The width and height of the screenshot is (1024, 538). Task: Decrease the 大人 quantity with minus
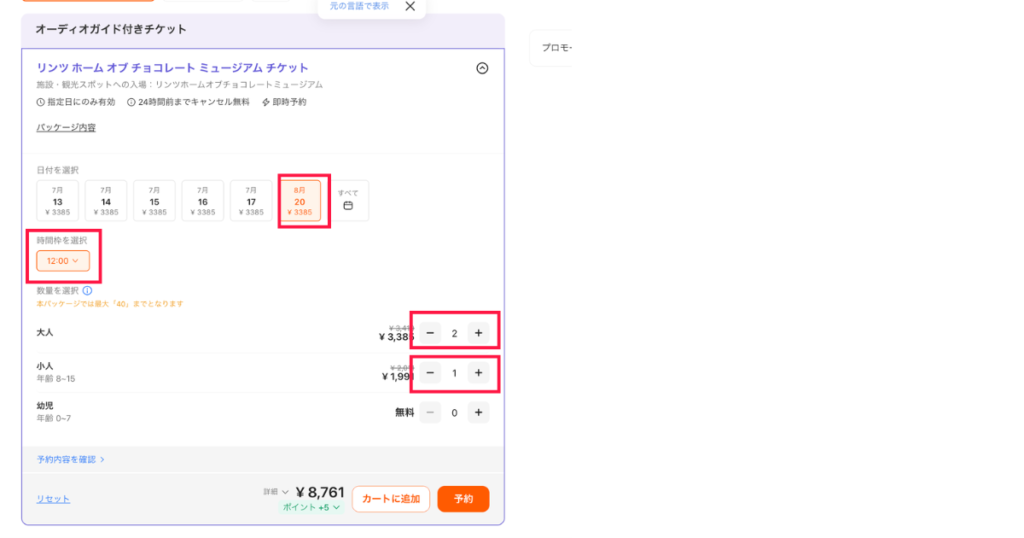[x=430, y=333]
